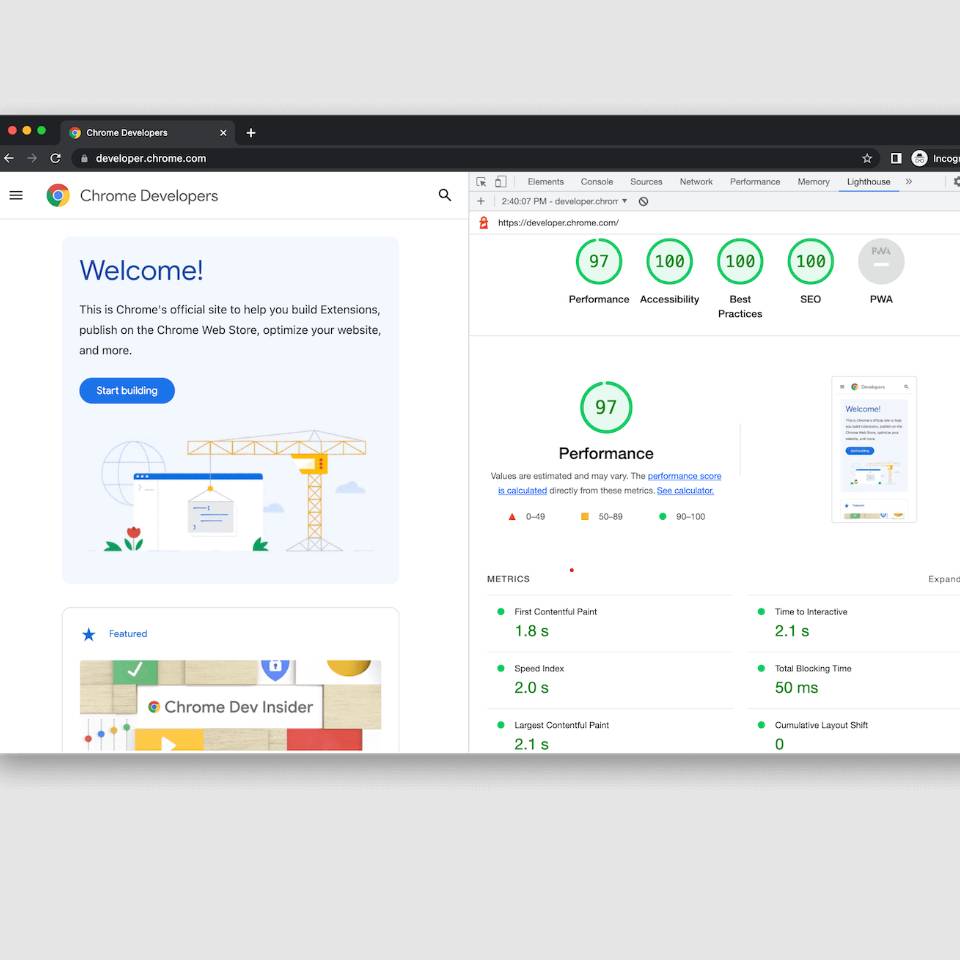Open the See calculator link
Screen dimensions: 960x960
tap(685, 491)
